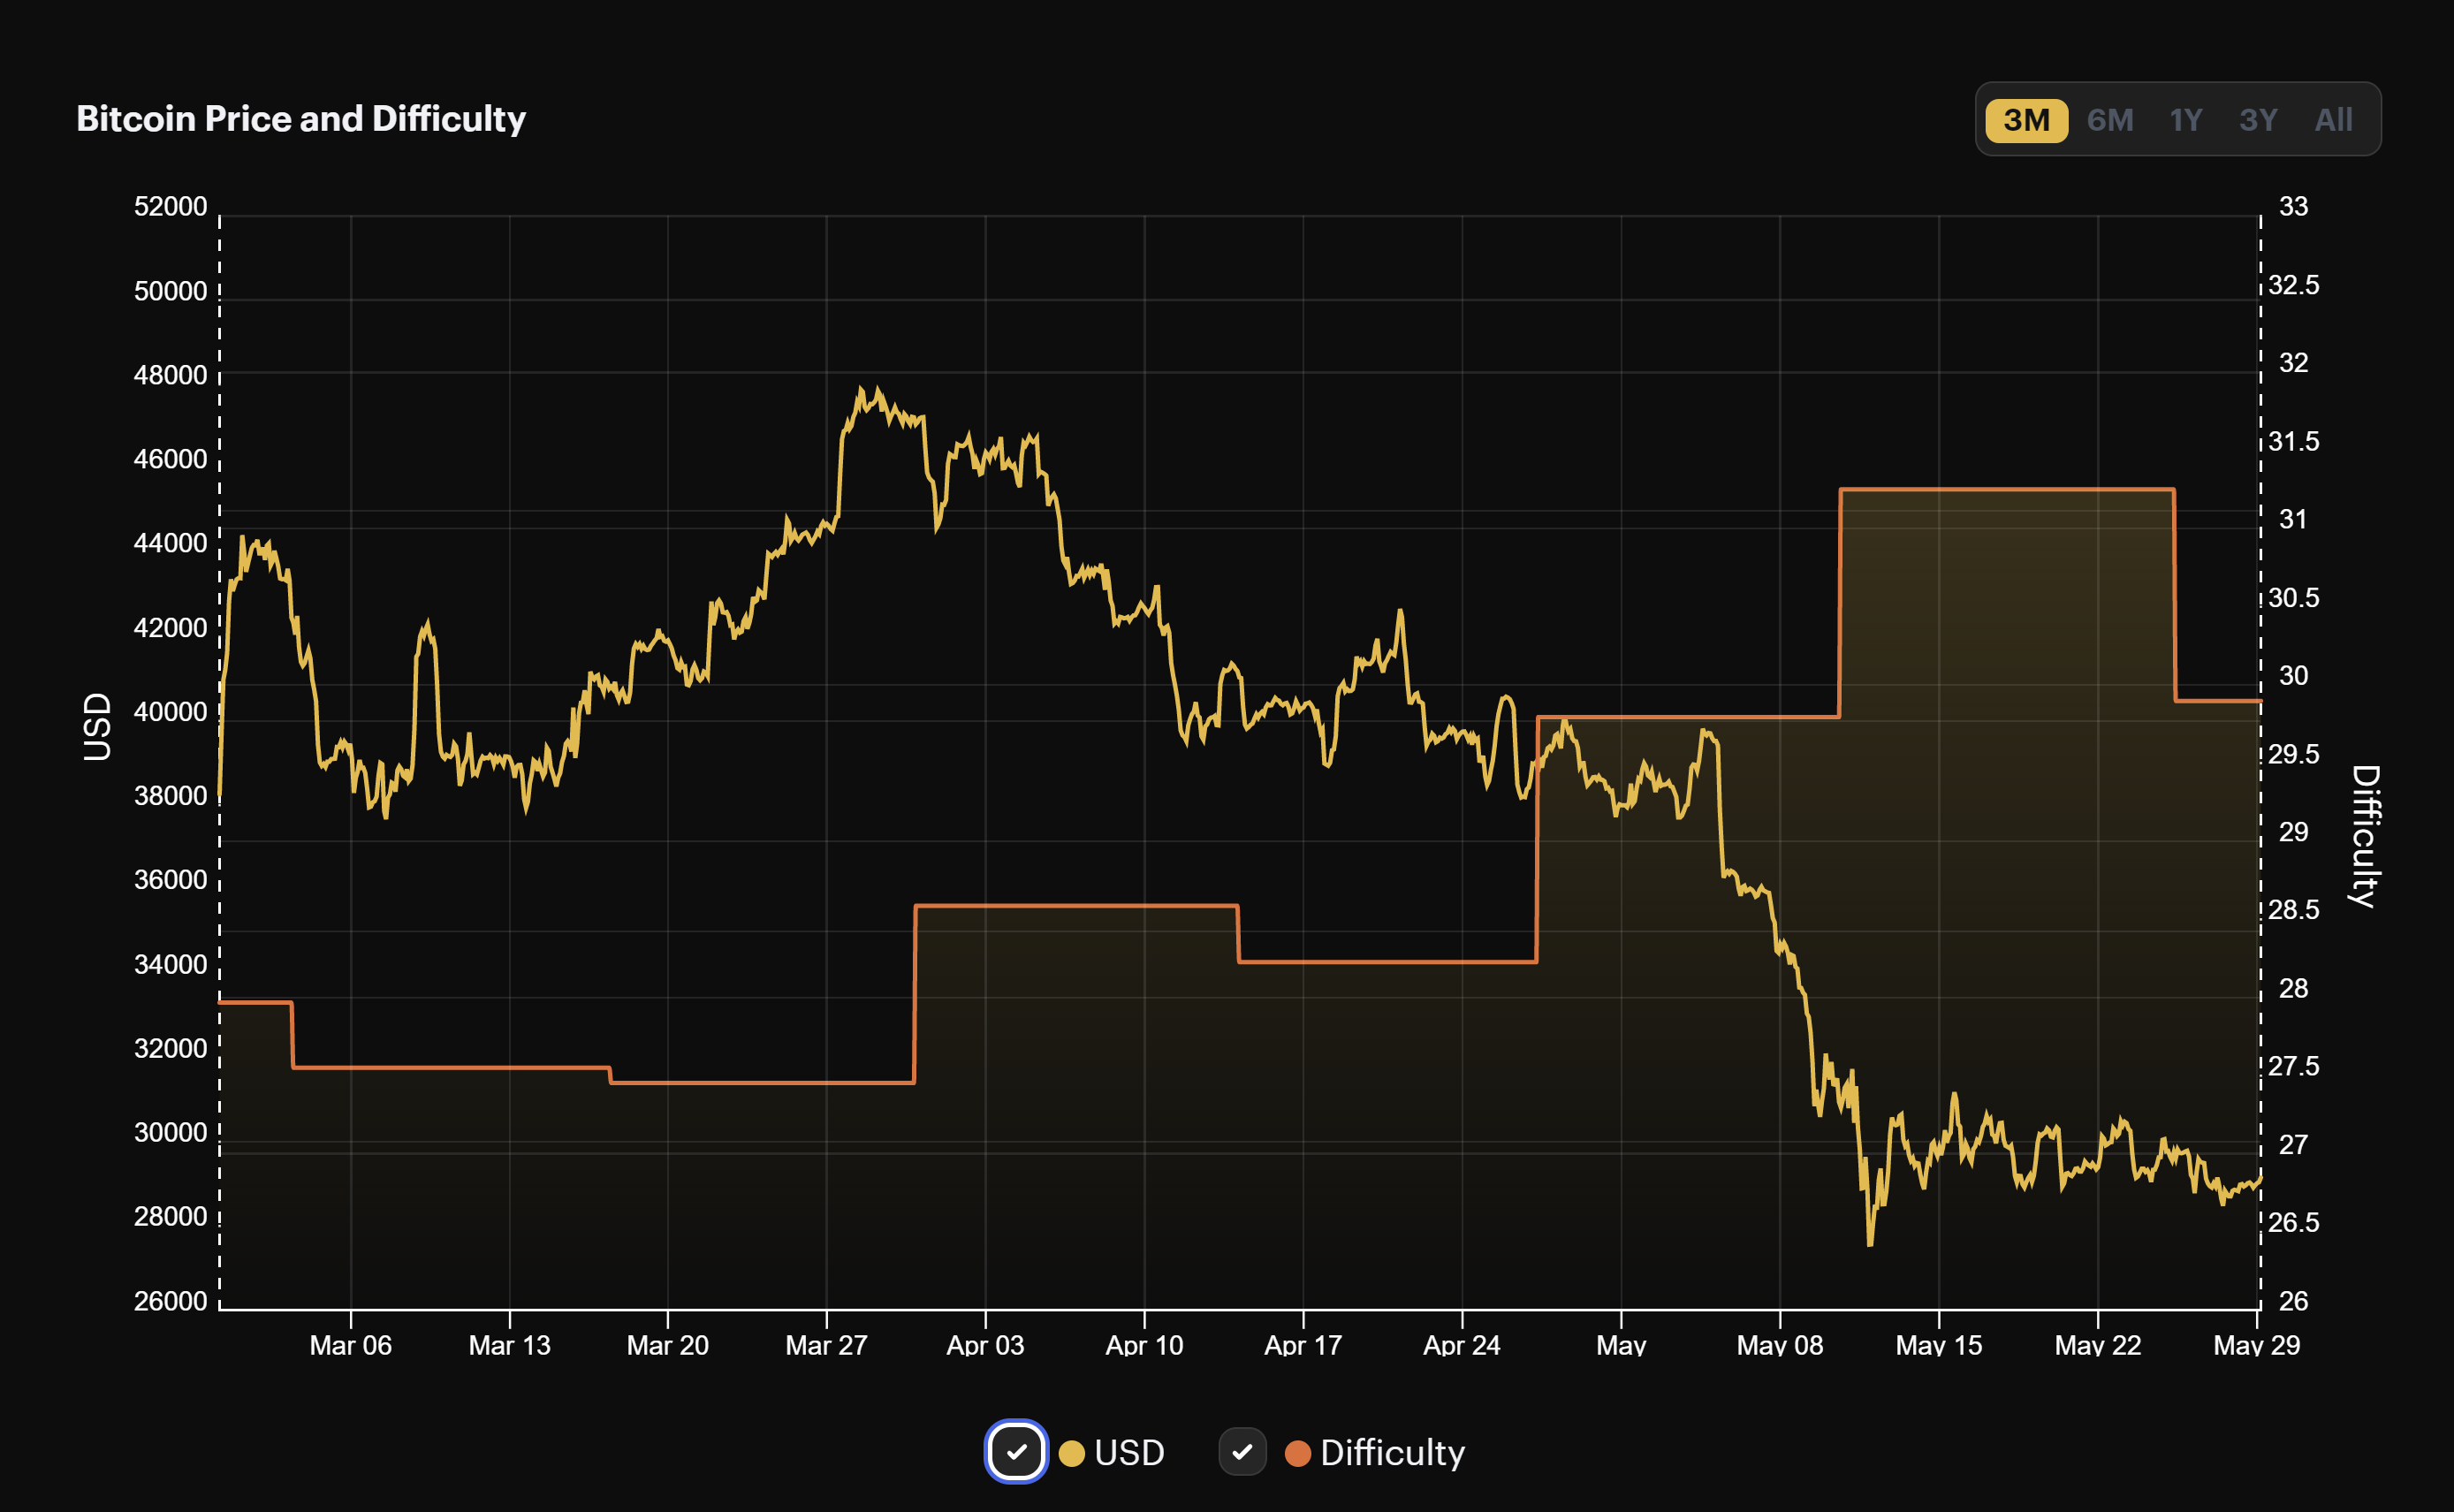
Task: Click the Bitcoin Price and Difficulty title
Action: pyautogui.click(x=301, y=119)
